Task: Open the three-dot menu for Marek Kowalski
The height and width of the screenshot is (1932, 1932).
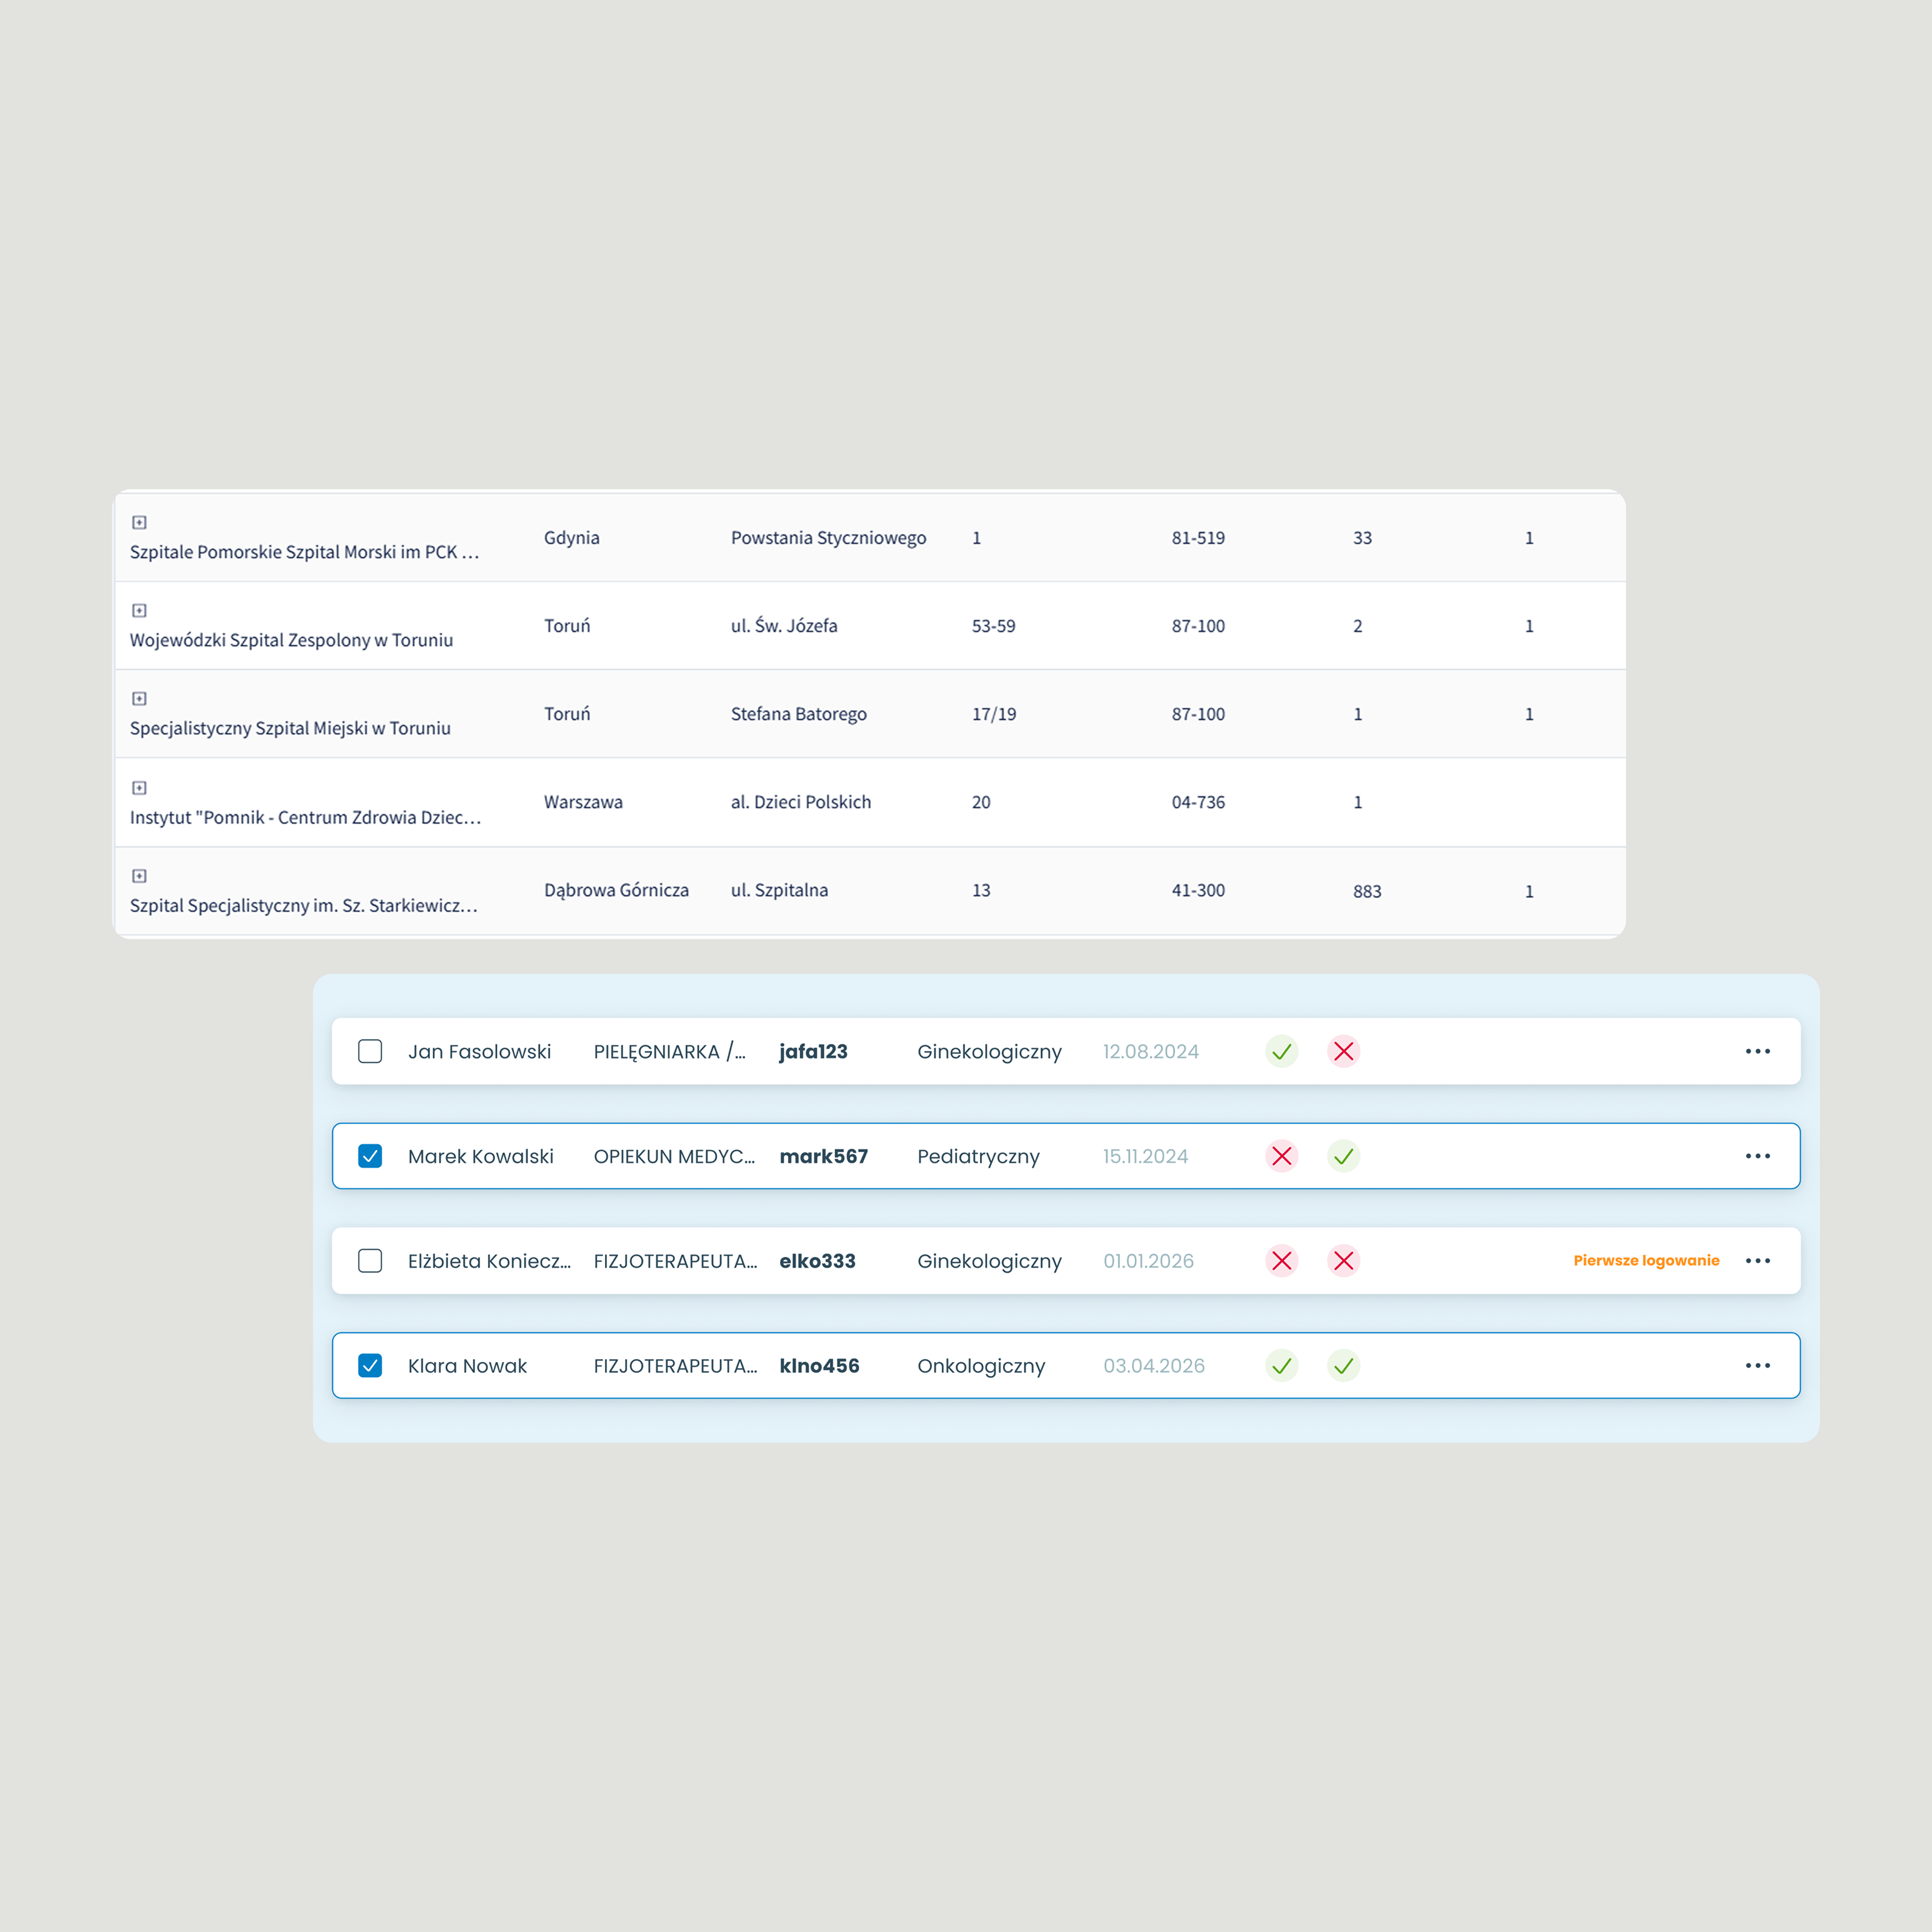Action: pos(1757,1156)
